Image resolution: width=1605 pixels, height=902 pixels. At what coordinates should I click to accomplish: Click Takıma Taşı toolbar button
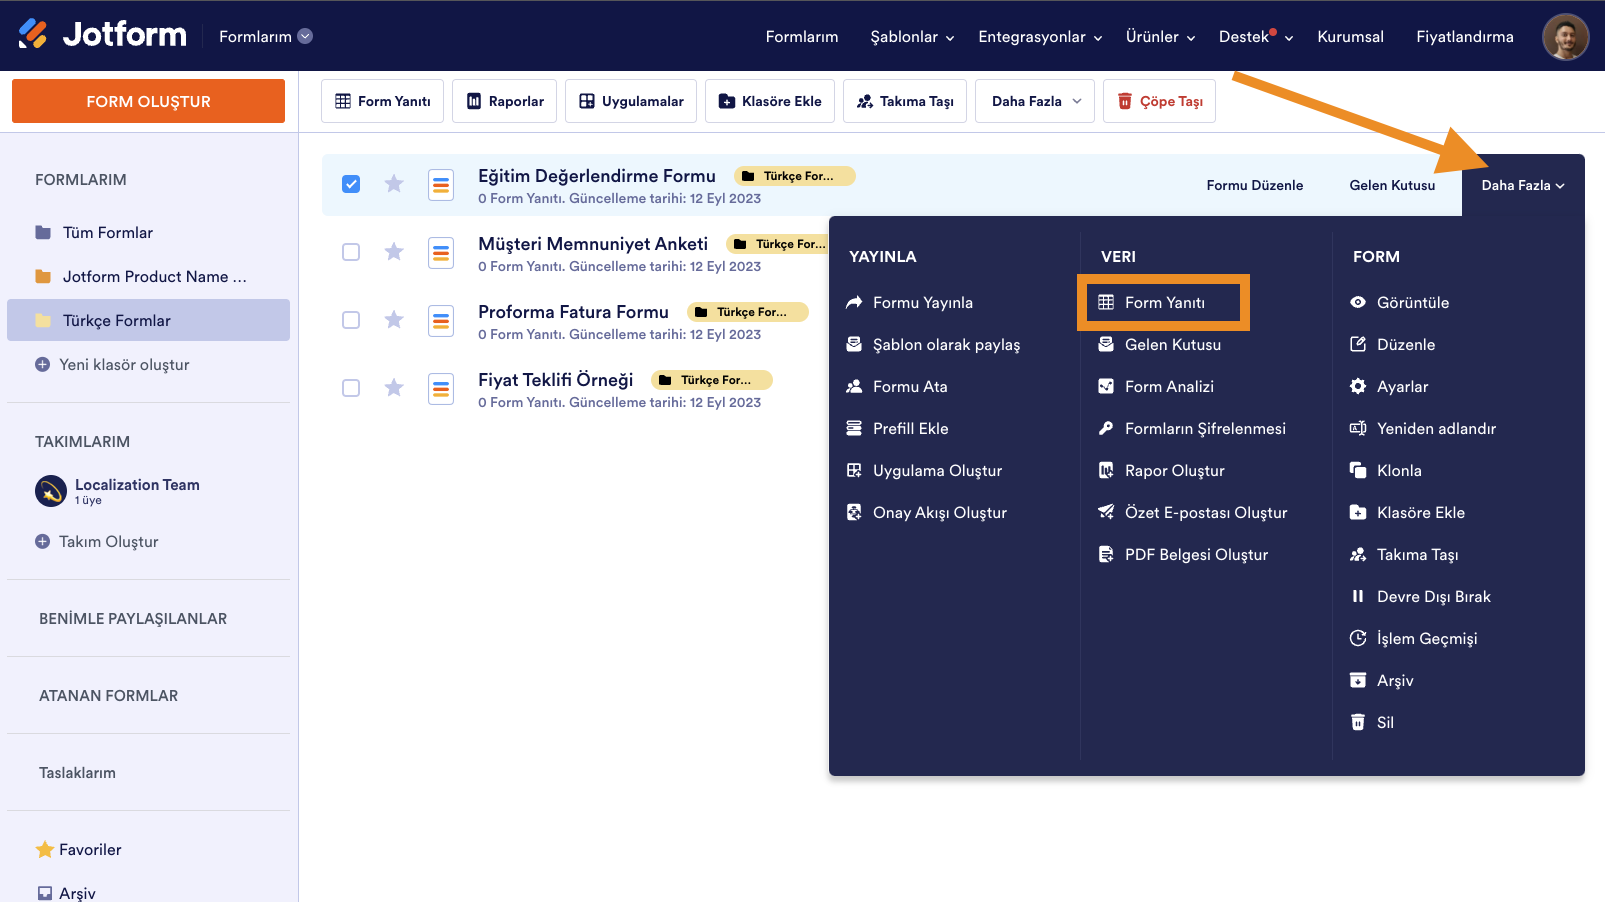(x=904, y=101)
